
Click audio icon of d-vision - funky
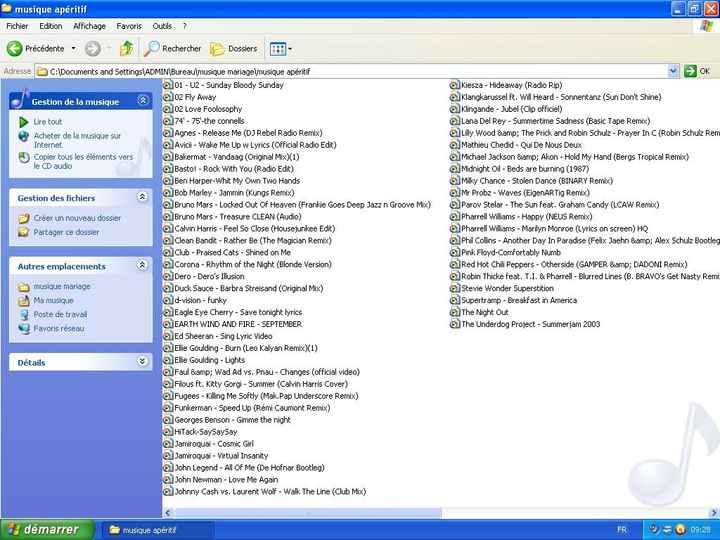(x=168, y=300)
